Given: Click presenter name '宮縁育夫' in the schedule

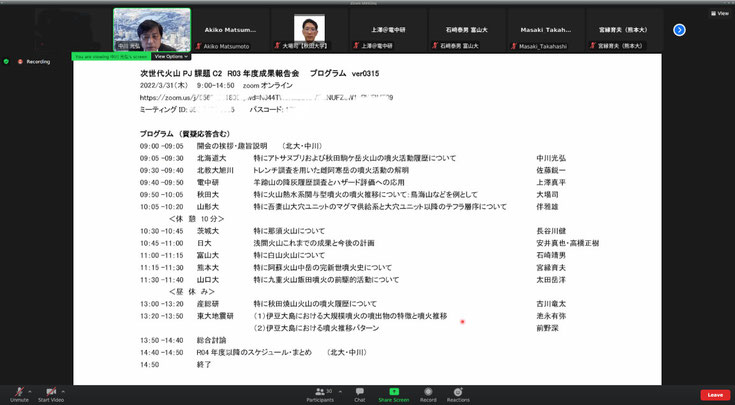Looking at the screenshot, I should pyautogui.click(x=551, y=268).
